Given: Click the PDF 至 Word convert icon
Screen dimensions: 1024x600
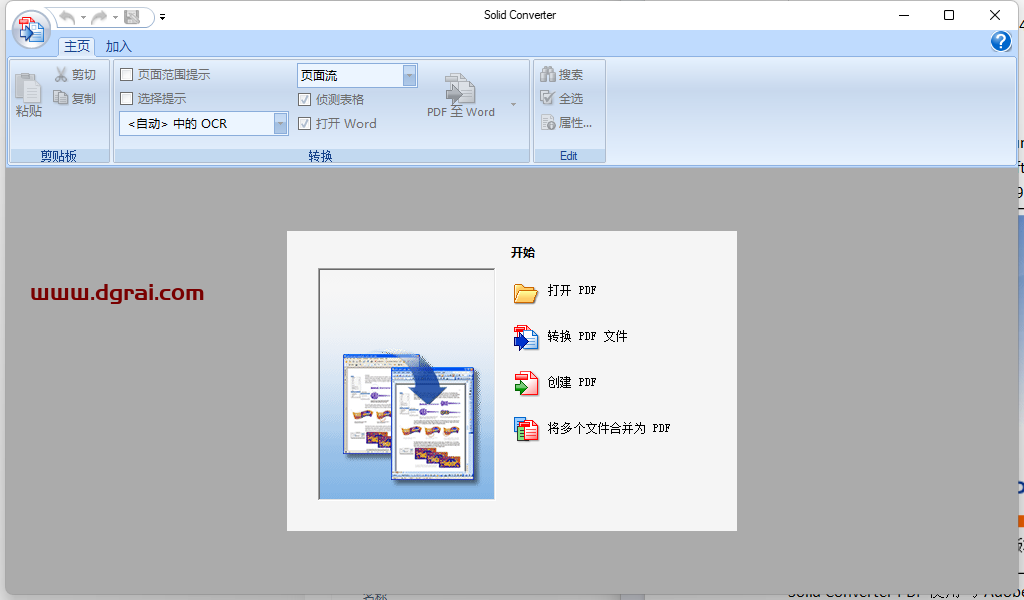Looking at the screenshot, I should pos(460,88).
